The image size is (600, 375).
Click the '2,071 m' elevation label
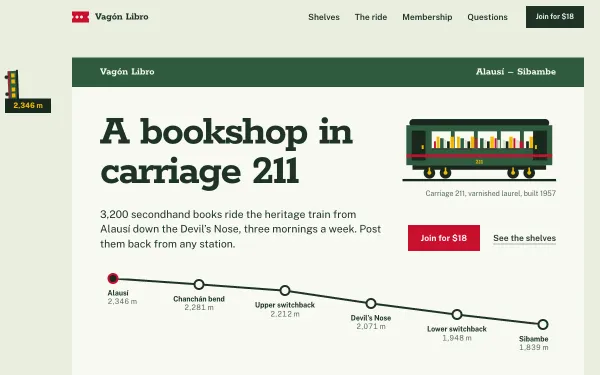pos(371,326)
